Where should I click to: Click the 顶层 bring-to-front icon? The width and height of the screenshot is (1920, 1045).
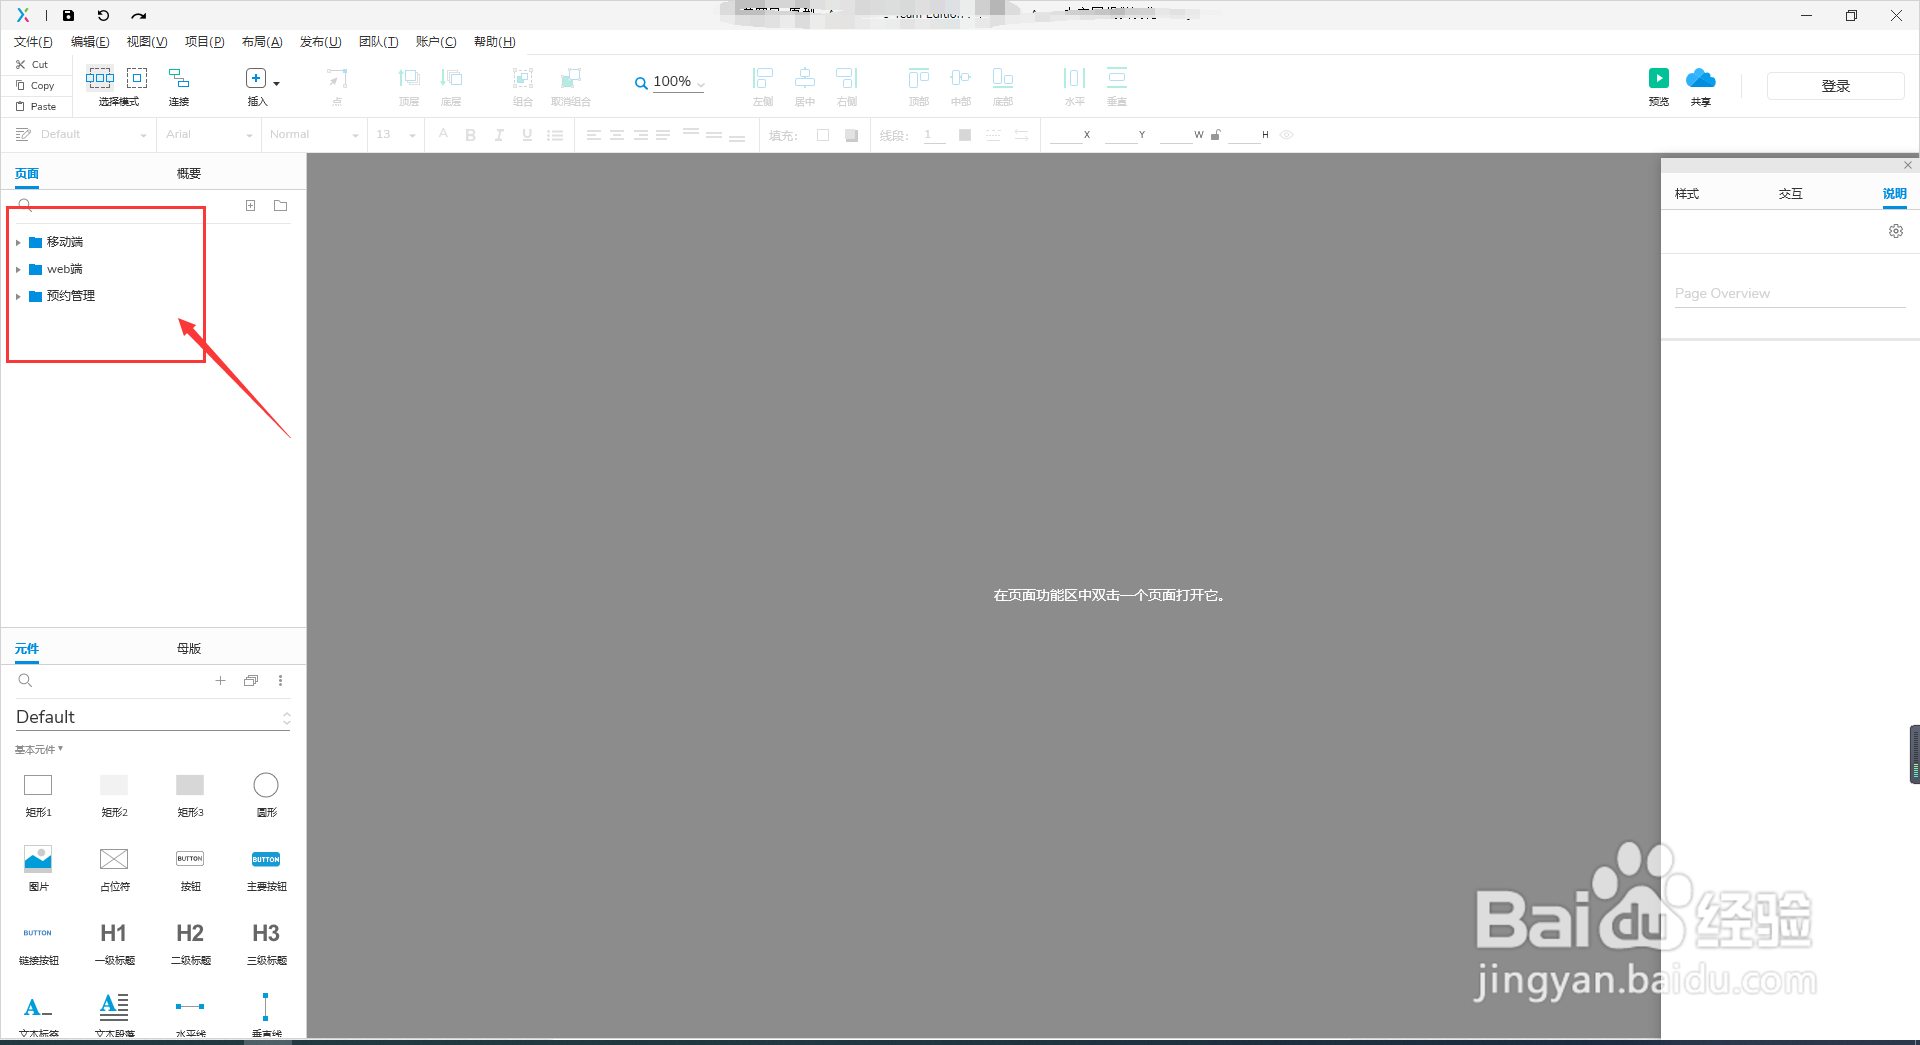coord(409,78)
